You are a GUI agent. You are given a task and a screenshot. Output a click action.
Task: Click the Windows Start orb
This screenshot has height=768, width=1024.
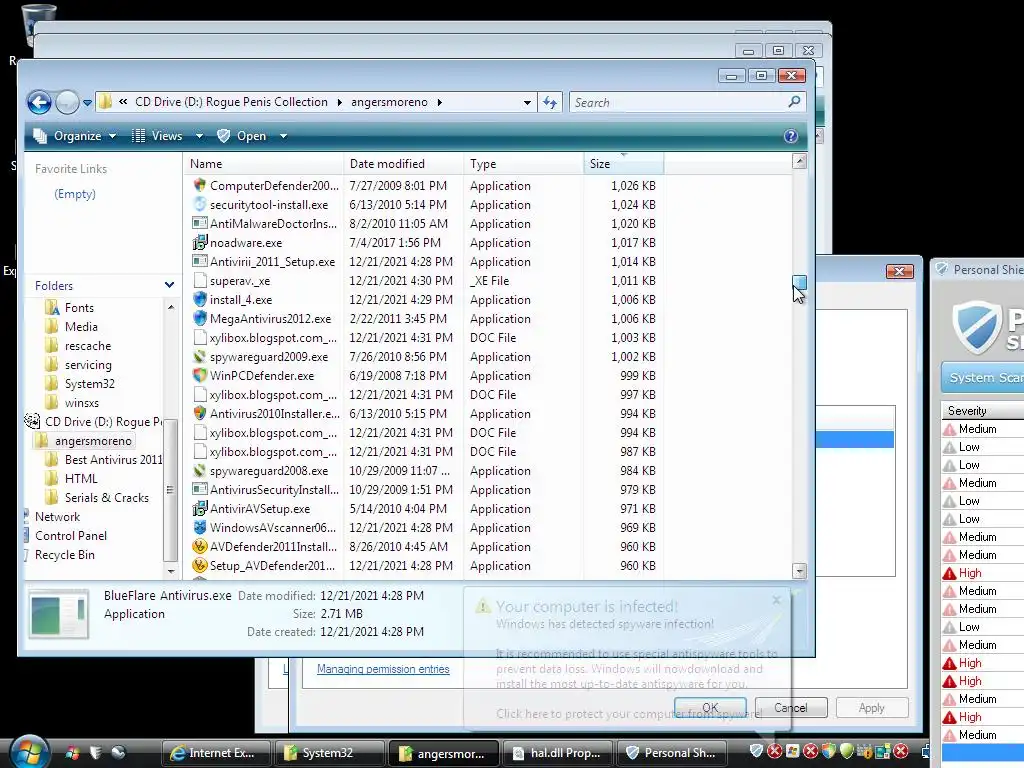tap(30, 752)
